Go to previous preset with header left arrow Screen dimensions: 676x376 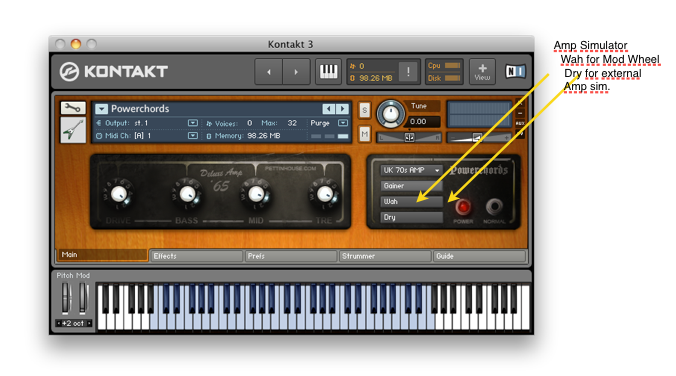click(x=269, y=72)
